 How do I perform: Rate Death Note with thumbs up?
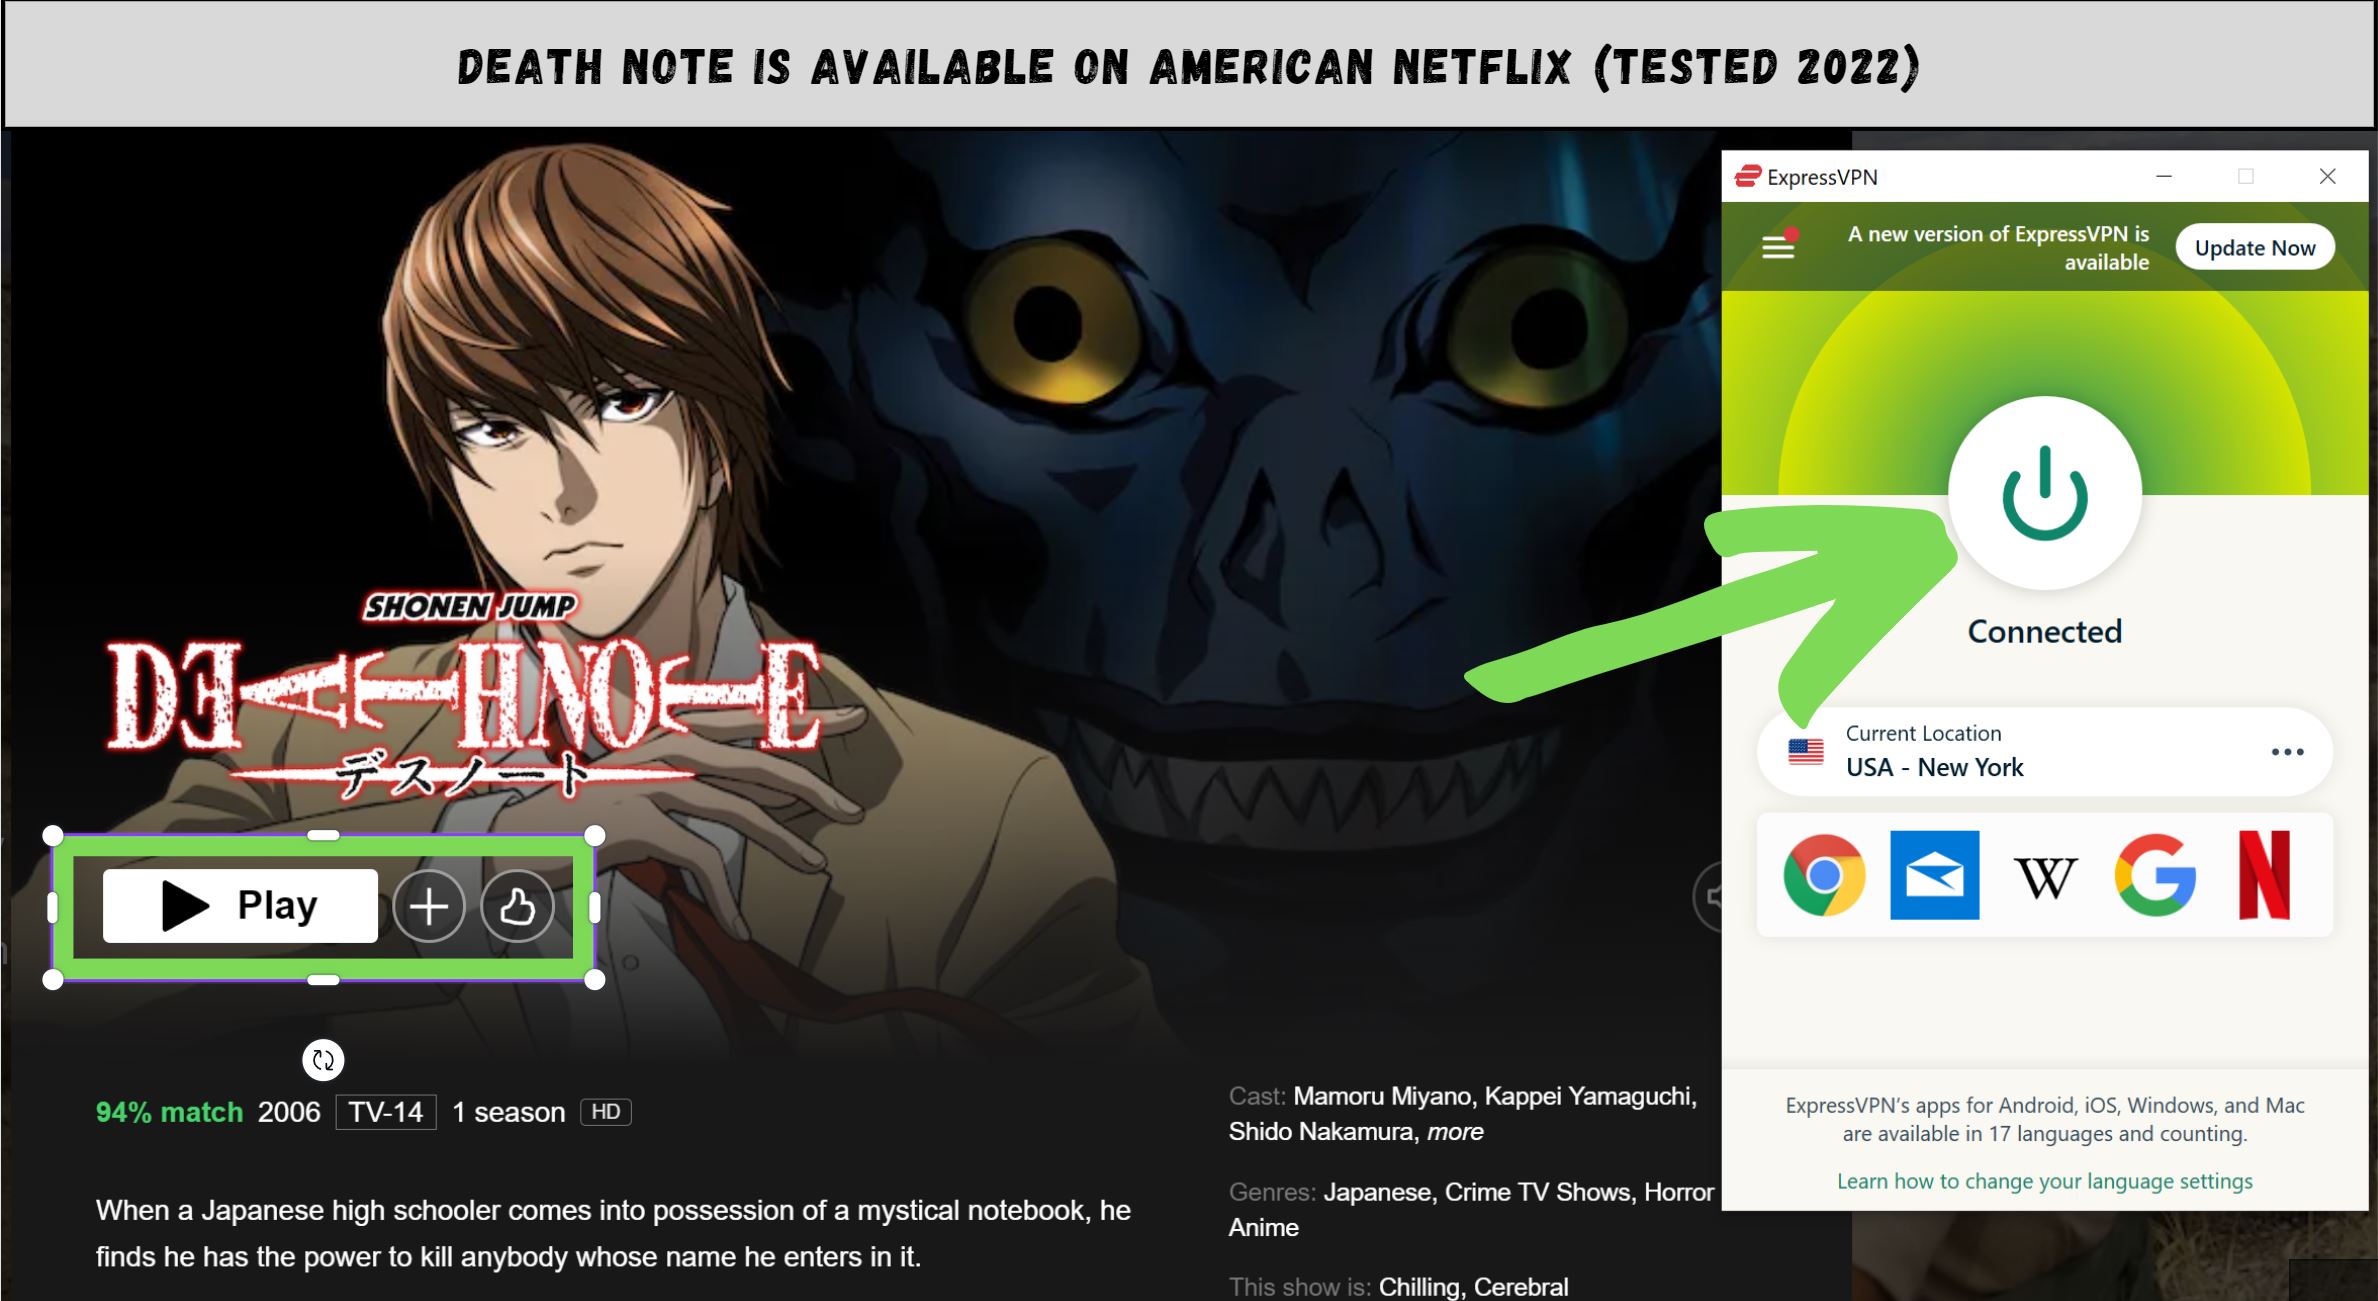517,907
